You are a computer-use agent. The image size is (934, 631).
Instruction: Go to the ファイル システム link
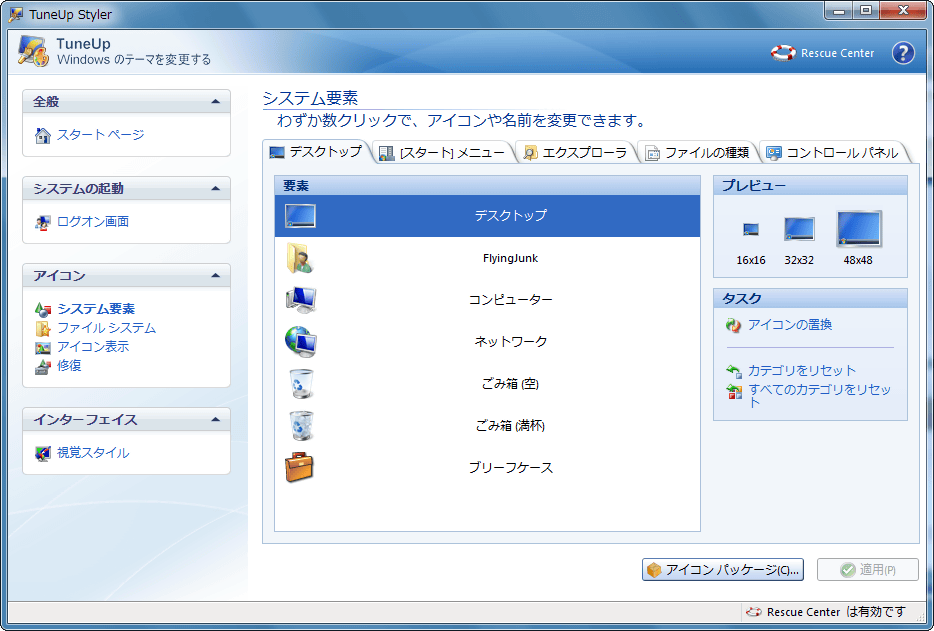(107, 328)
